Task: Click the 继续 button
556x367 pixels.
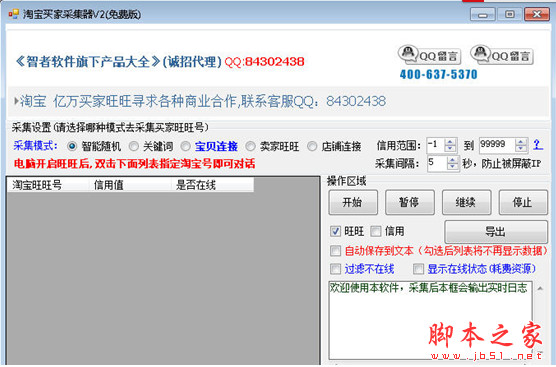Action: [466, 202]
